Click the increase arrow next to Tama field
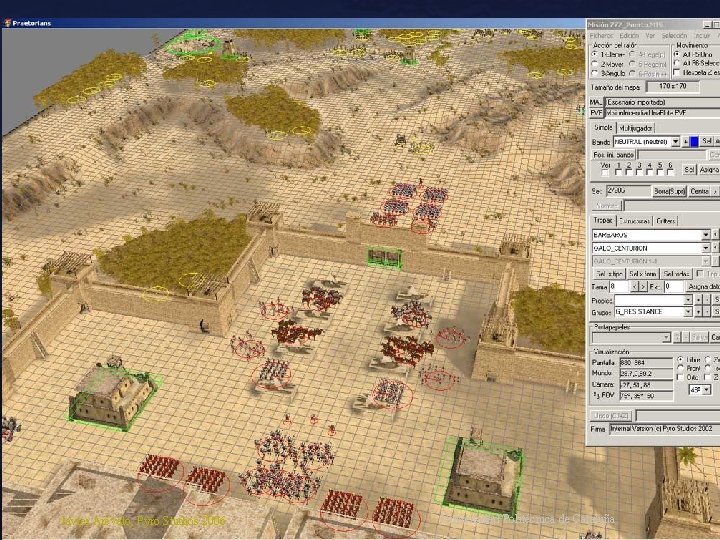Screen dimensions: 720x540 tap(643, 287)
